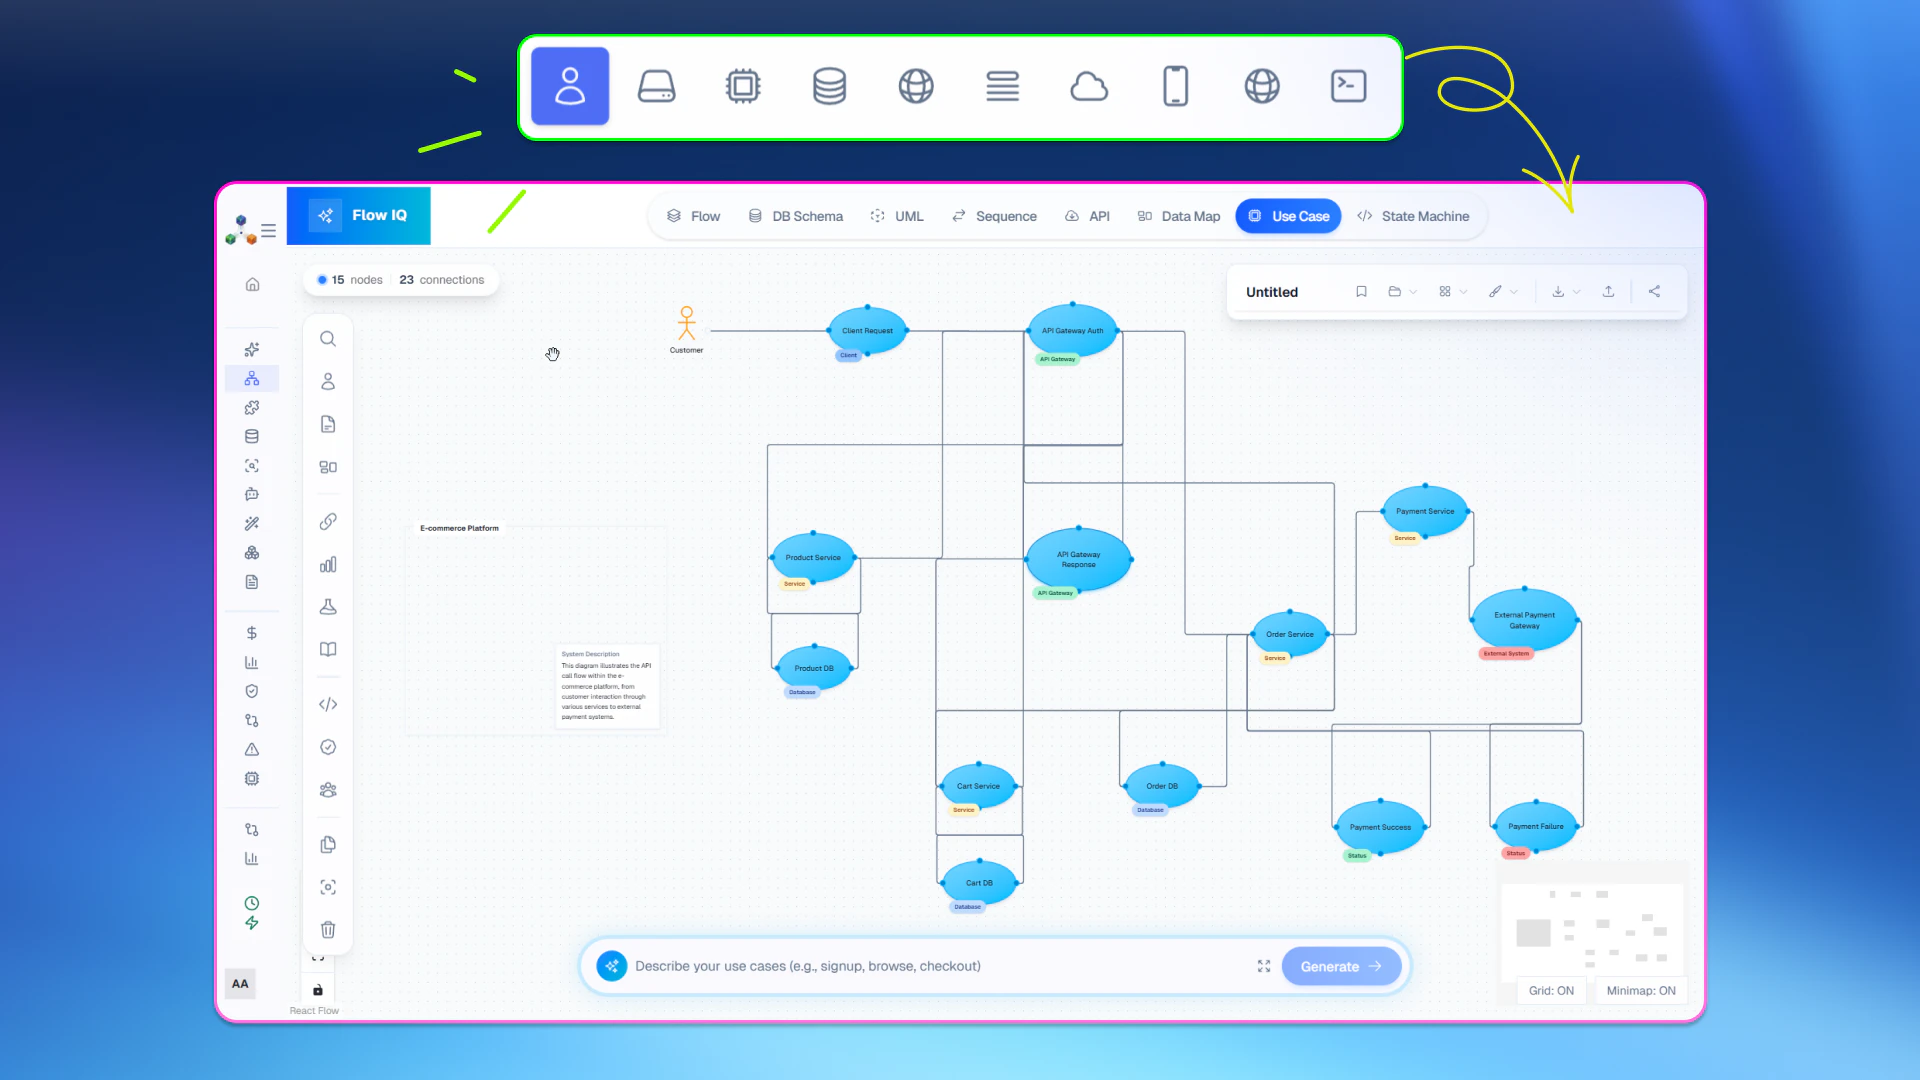1920x1080 pixels.
Task: Open the code view icon in the side panel
Action: pos(327,704)
